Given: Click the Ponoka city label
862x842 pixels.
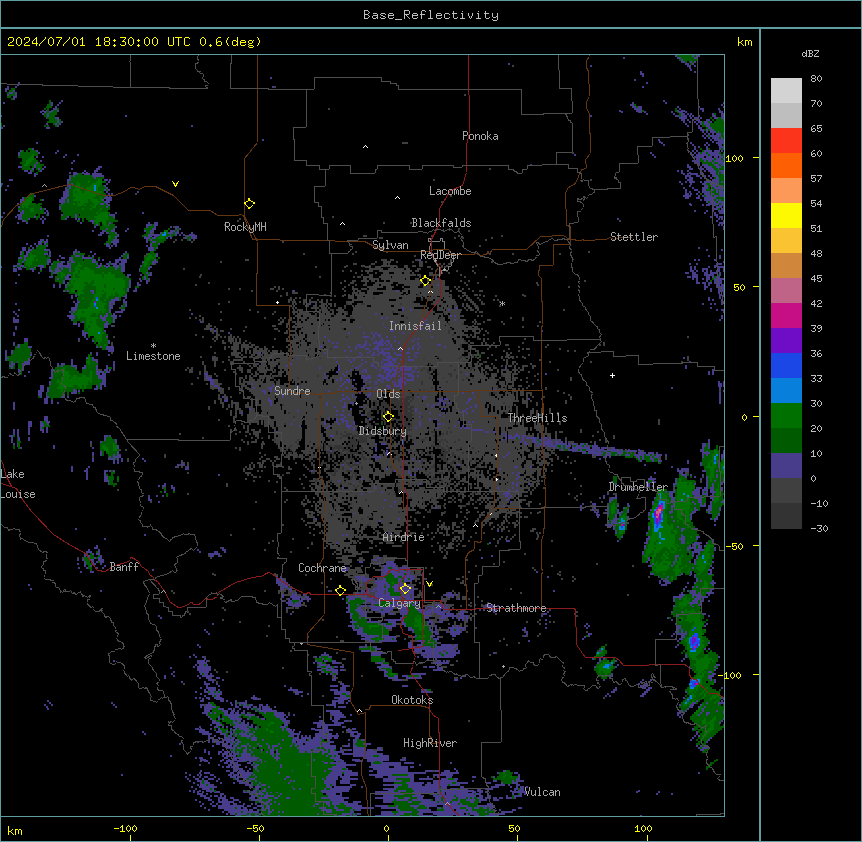Looking at the screenshot, I should (480, 136).
